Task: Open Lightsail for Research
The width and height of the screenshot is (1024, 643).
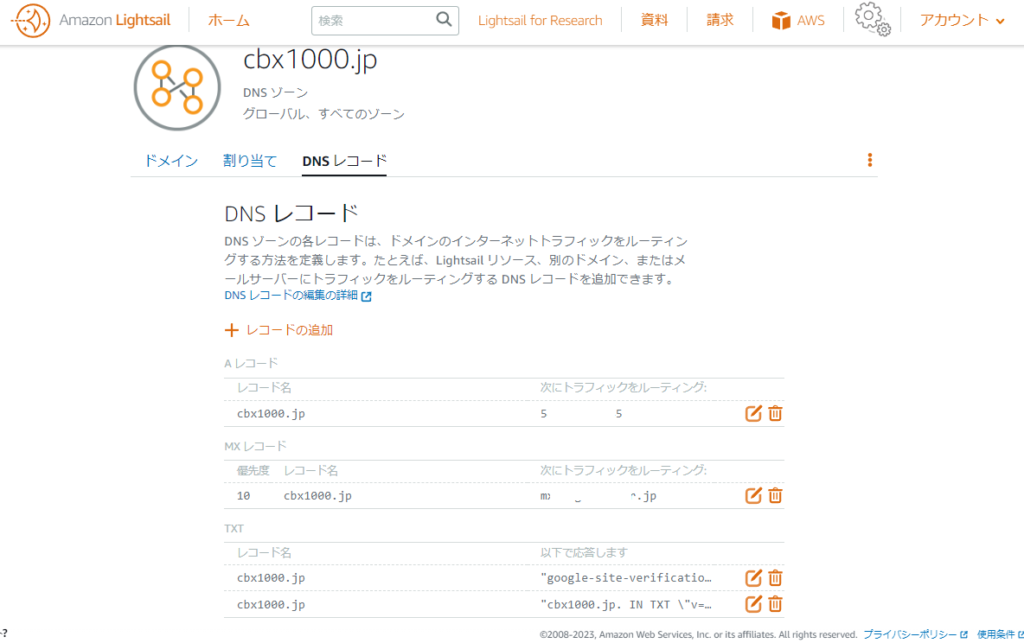Action: pyautogui.click(x=540, y=20)
